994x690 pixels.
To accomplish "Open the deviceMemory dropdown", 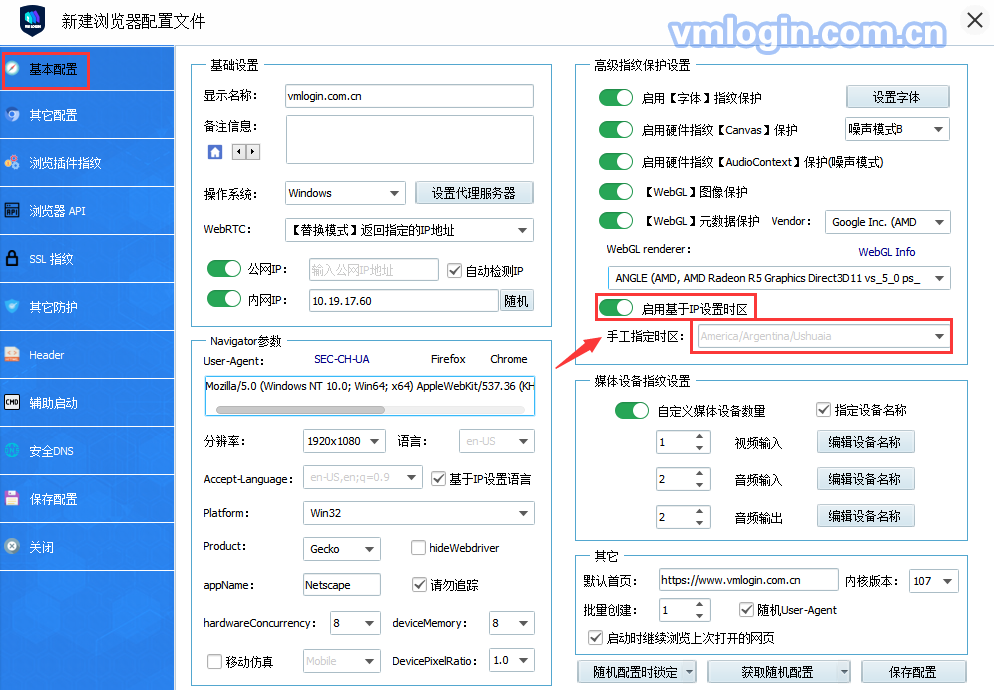I will [x=512, y=623].
